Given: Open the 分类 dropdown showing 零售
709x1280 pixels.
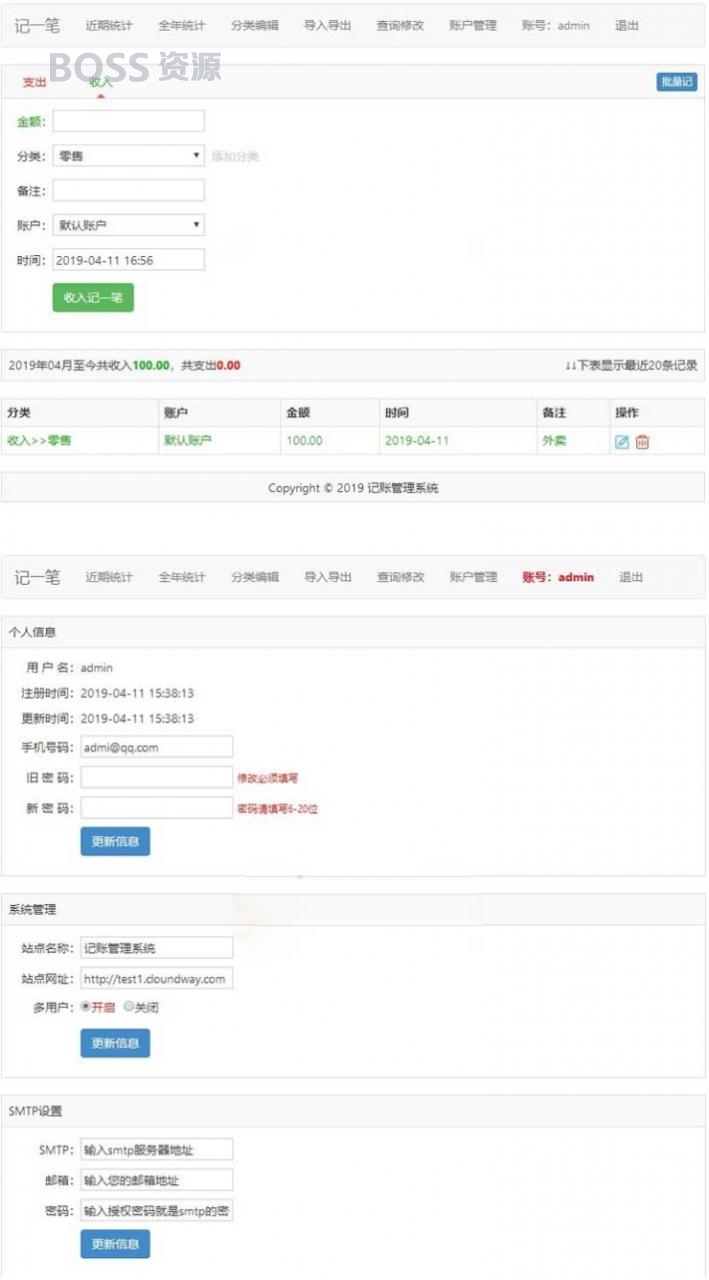Looking at the screenshot, I should (129, 155).
